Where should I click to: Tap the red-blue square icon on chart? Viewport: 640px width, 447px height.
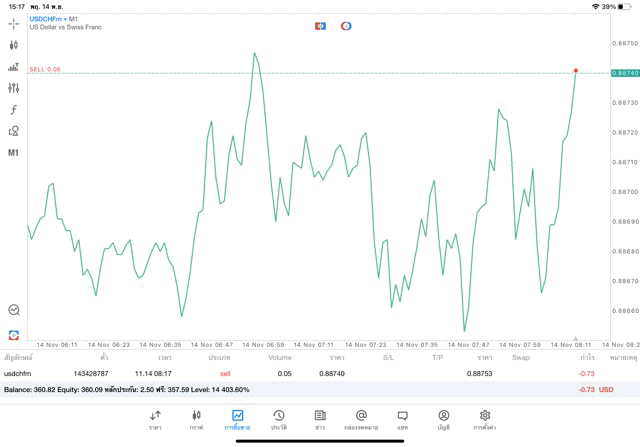click(320, 25)
